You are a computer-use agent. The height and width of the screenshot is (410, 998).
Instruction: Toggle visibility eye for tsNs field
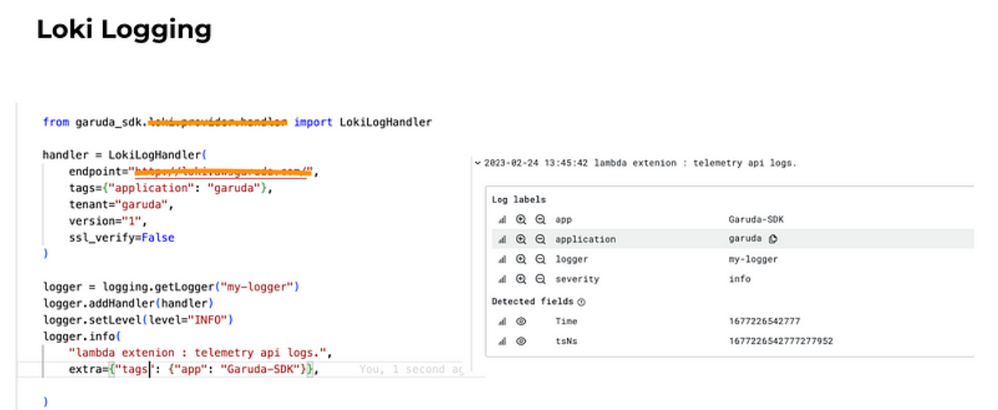click(521, 341)
